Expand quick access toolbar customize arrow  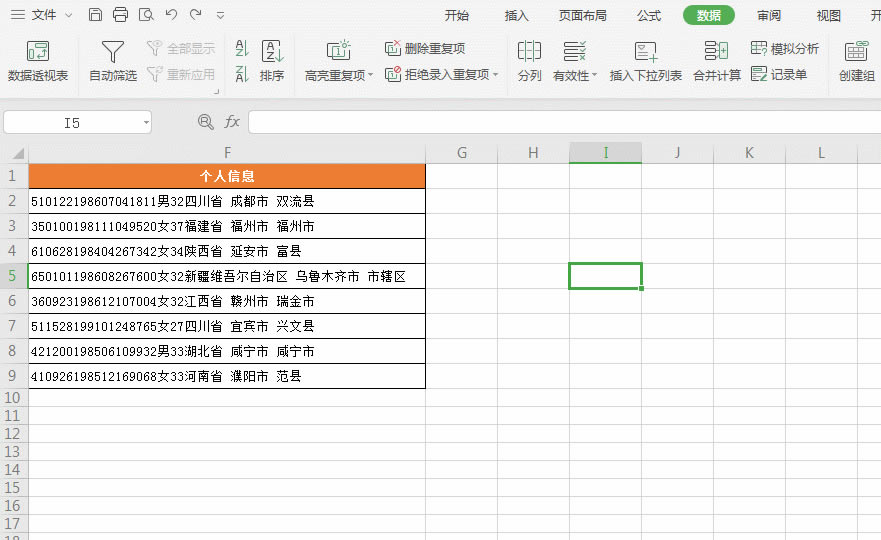pyautogui.click(x=220, y=16)
